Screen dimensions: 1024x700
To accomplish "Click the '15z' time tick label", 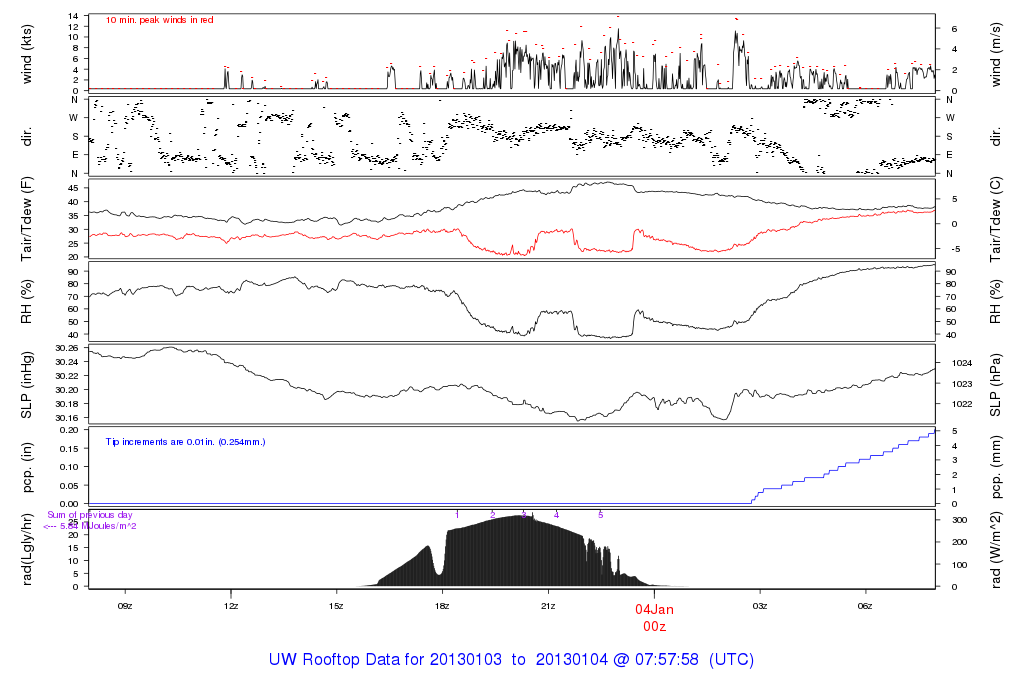I will [336, 606].
